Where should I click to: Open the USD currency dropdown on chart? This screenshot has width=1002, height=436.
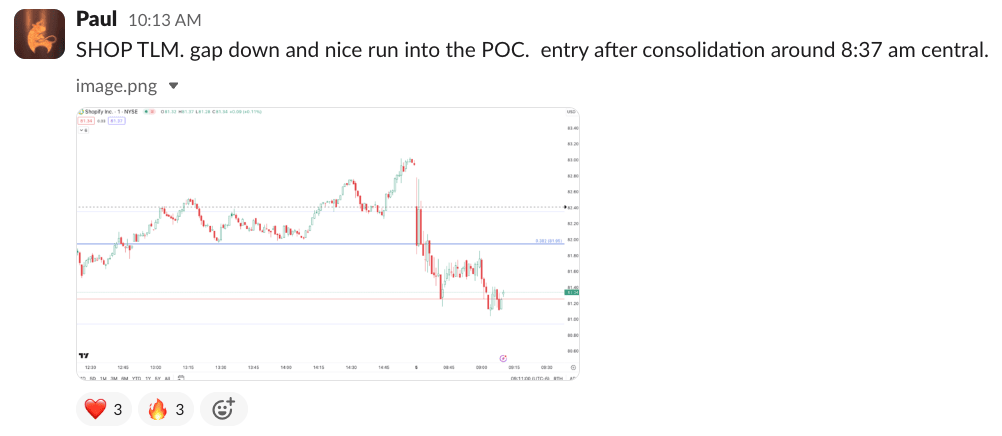pos(571,111)
